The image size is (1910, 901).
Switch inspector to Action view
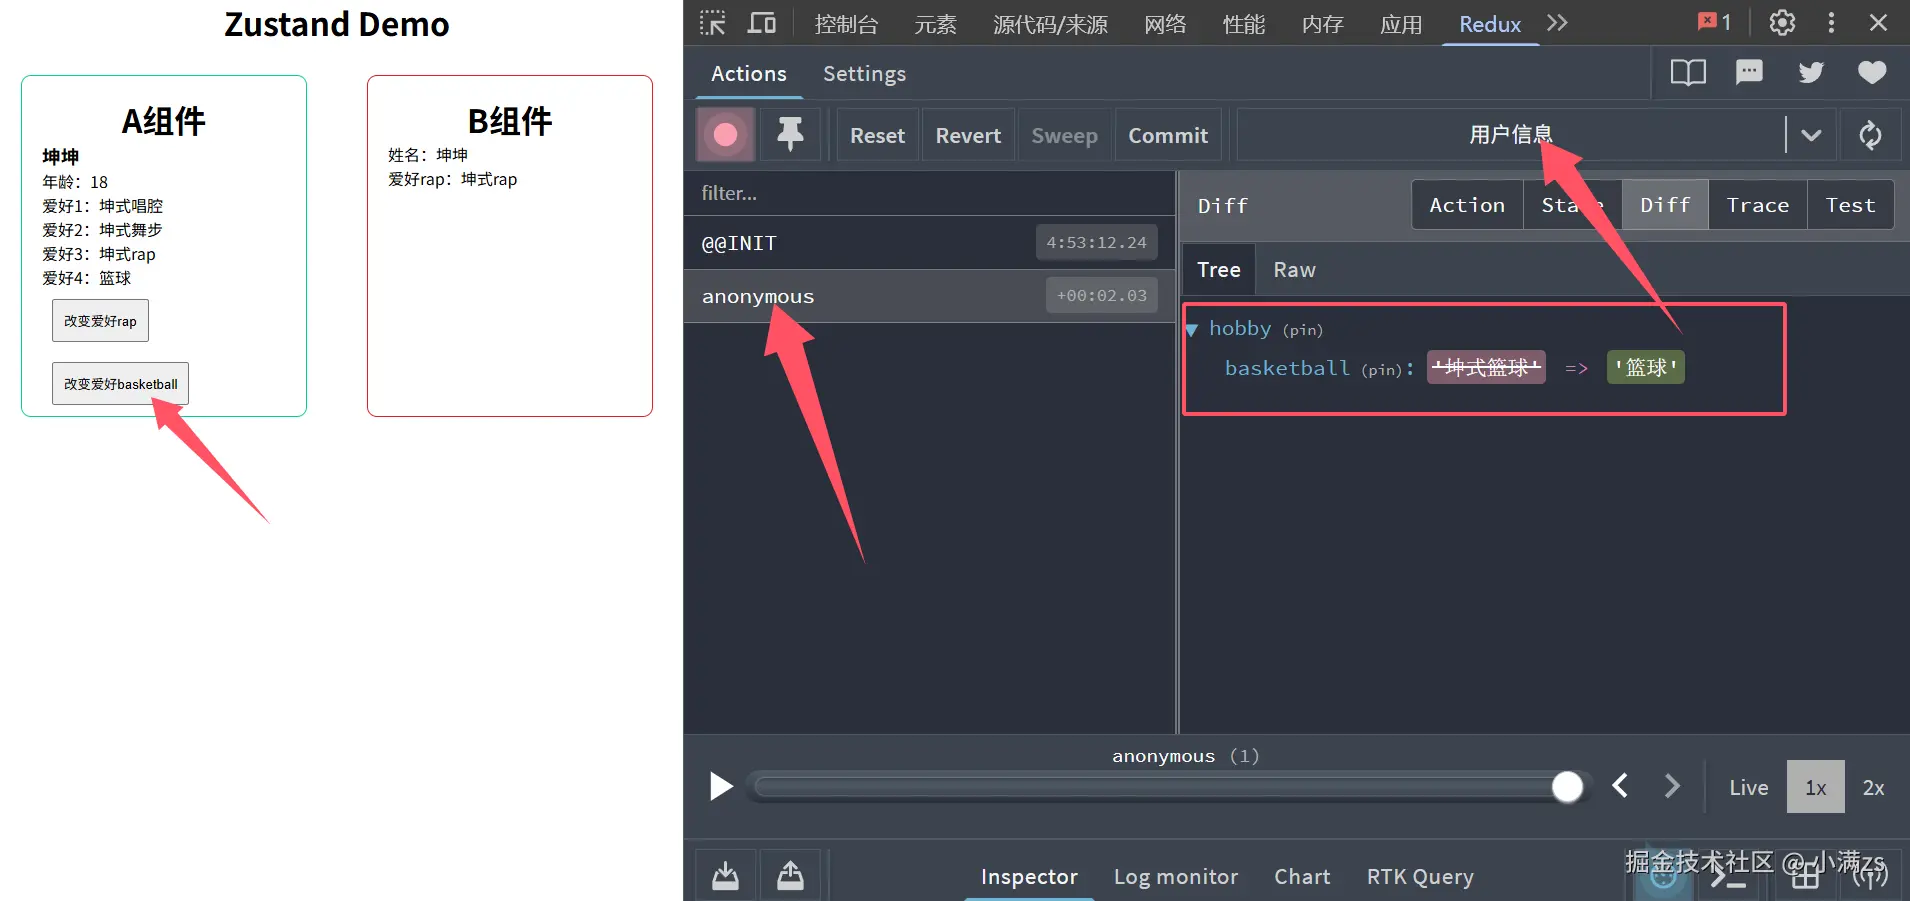(1467, 205)
